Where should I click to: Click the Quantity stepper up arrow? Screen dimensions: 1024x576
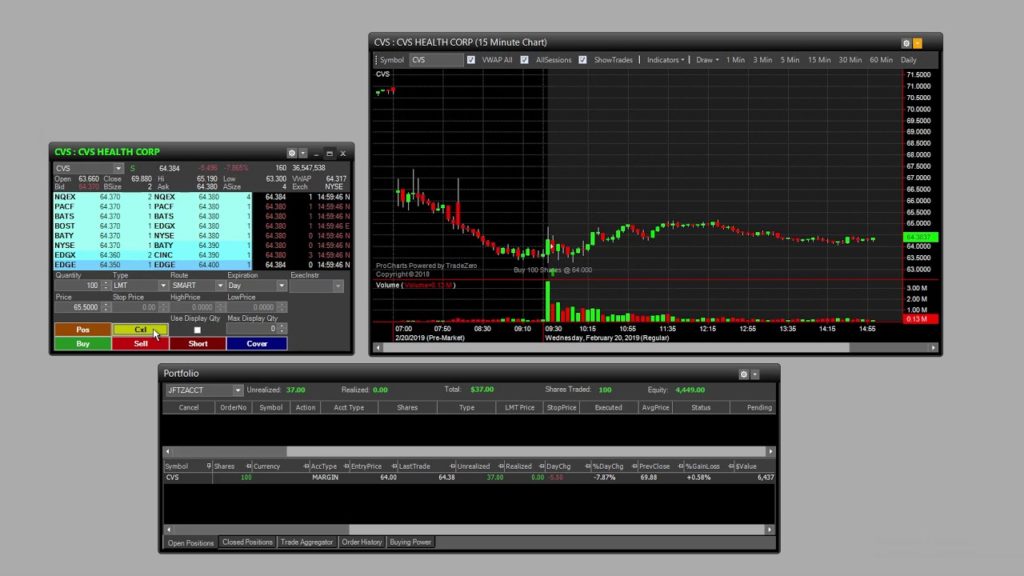105,282
